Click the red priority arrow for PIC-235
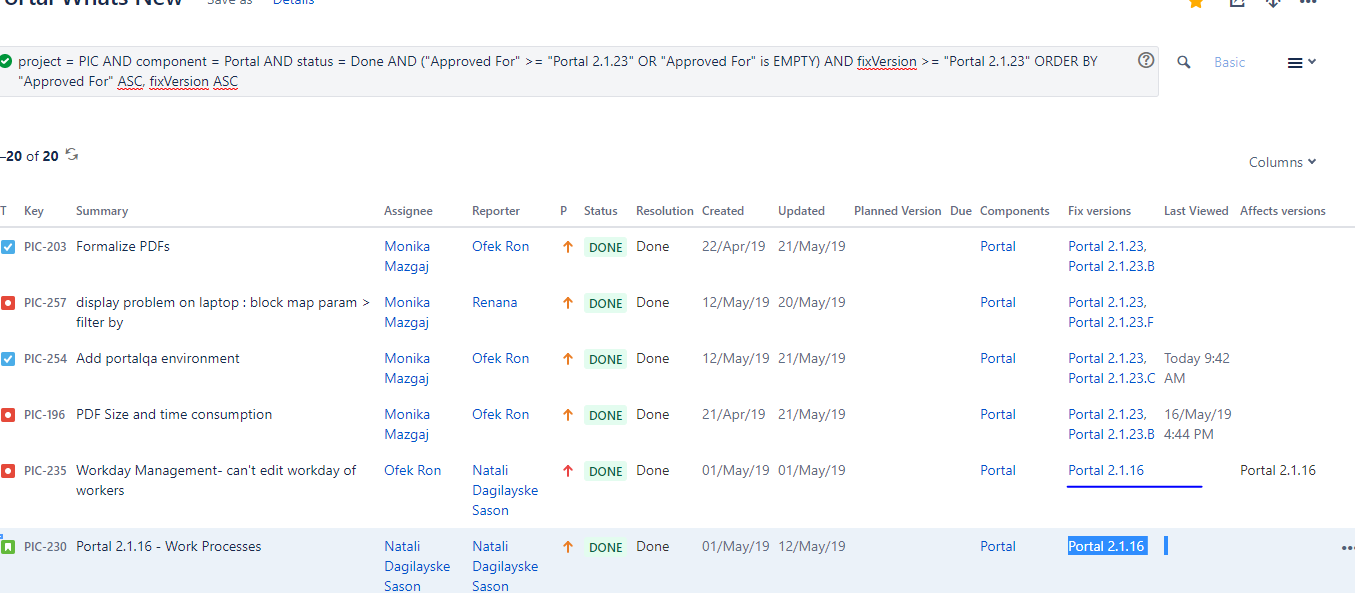This screenshot has height=593, width=1355. pyautogui.click(x=568, y=471)
